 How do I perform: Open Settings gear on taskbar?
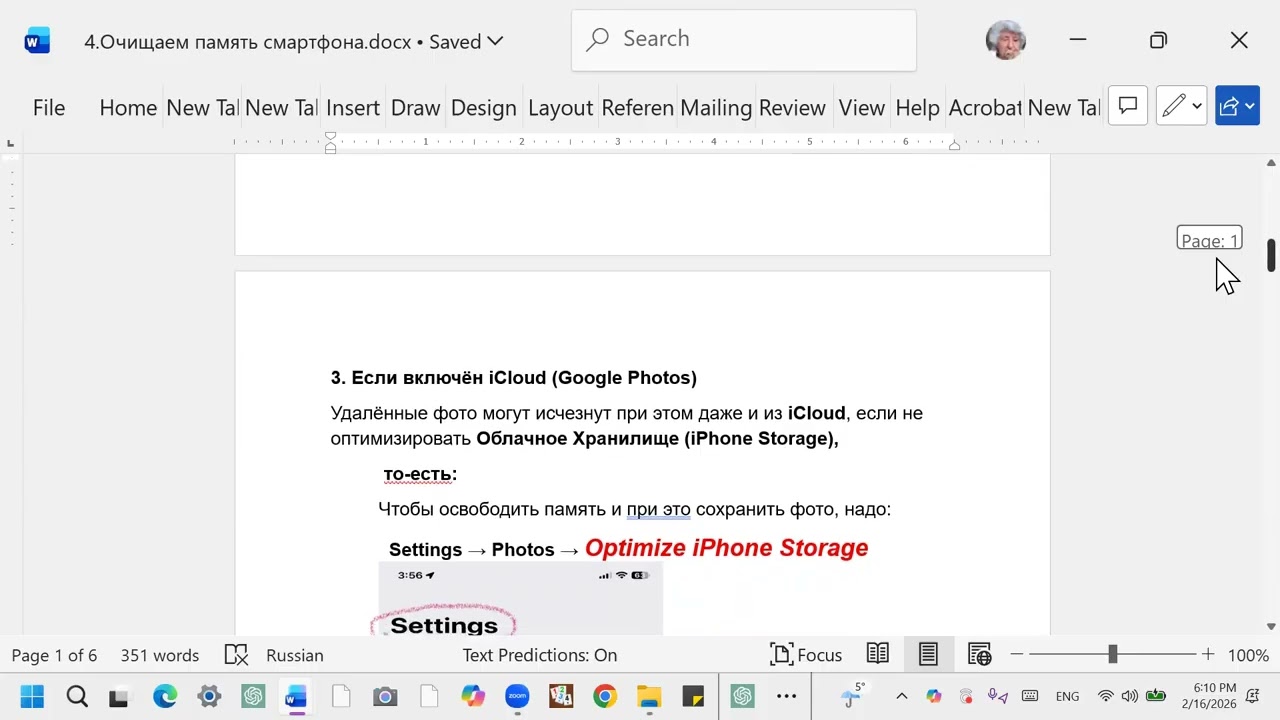208,696
